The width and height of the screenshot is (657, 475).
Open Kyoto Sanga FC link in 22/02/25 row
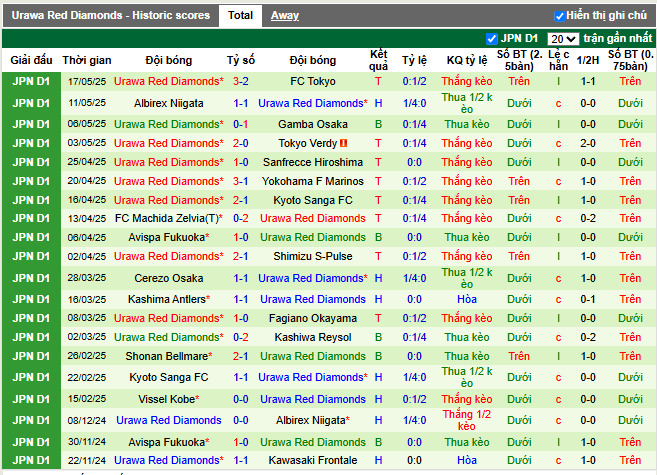(x=169, y=377)
